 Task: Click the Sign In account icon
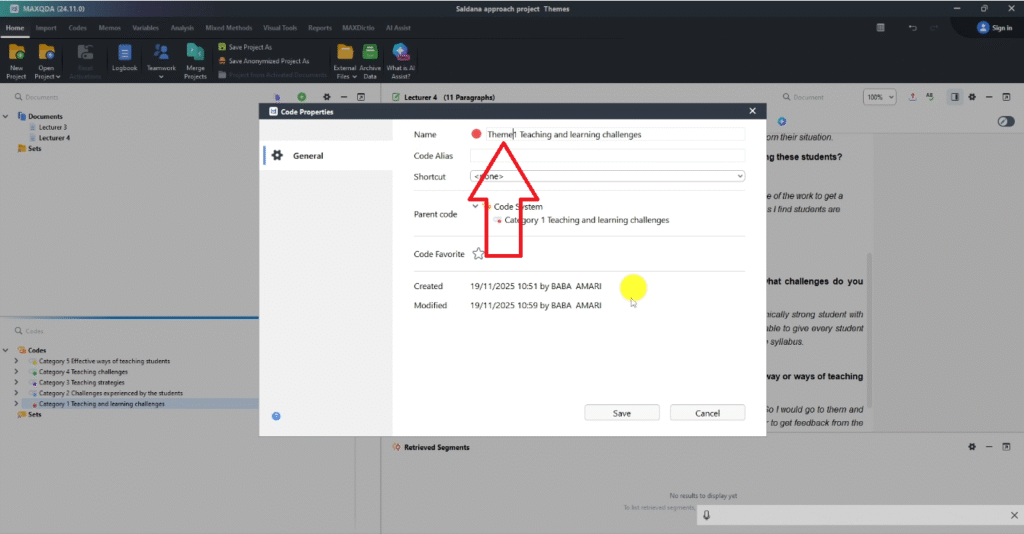(983, 28)
